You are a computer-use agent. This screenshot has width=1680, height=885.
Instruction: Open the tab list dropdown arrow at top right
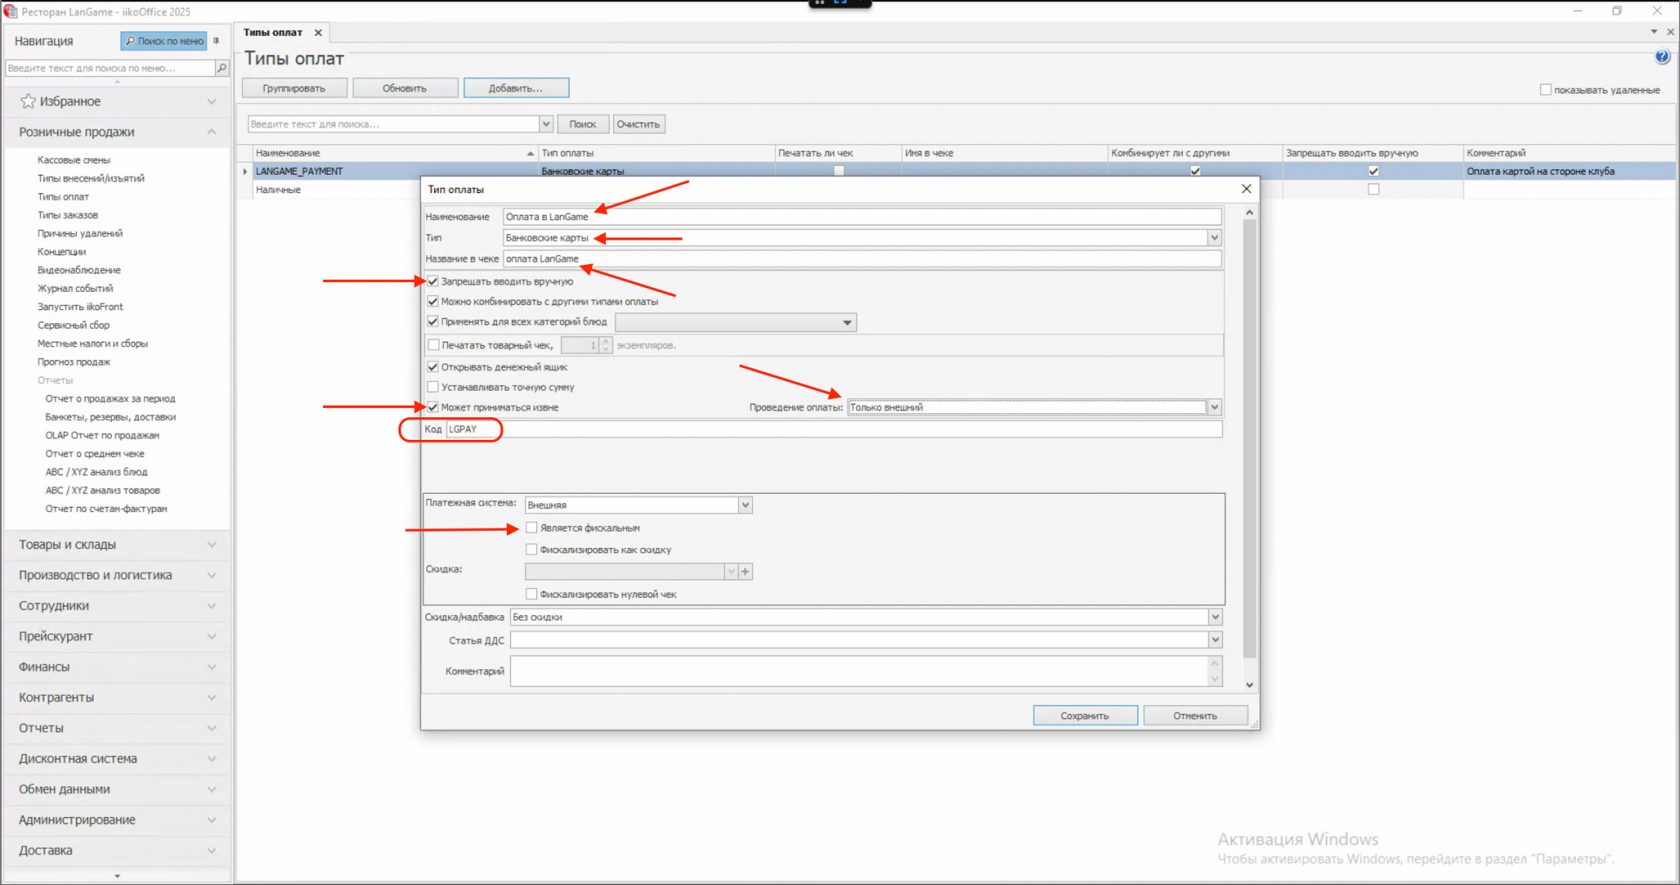(x=1654, y=32)
